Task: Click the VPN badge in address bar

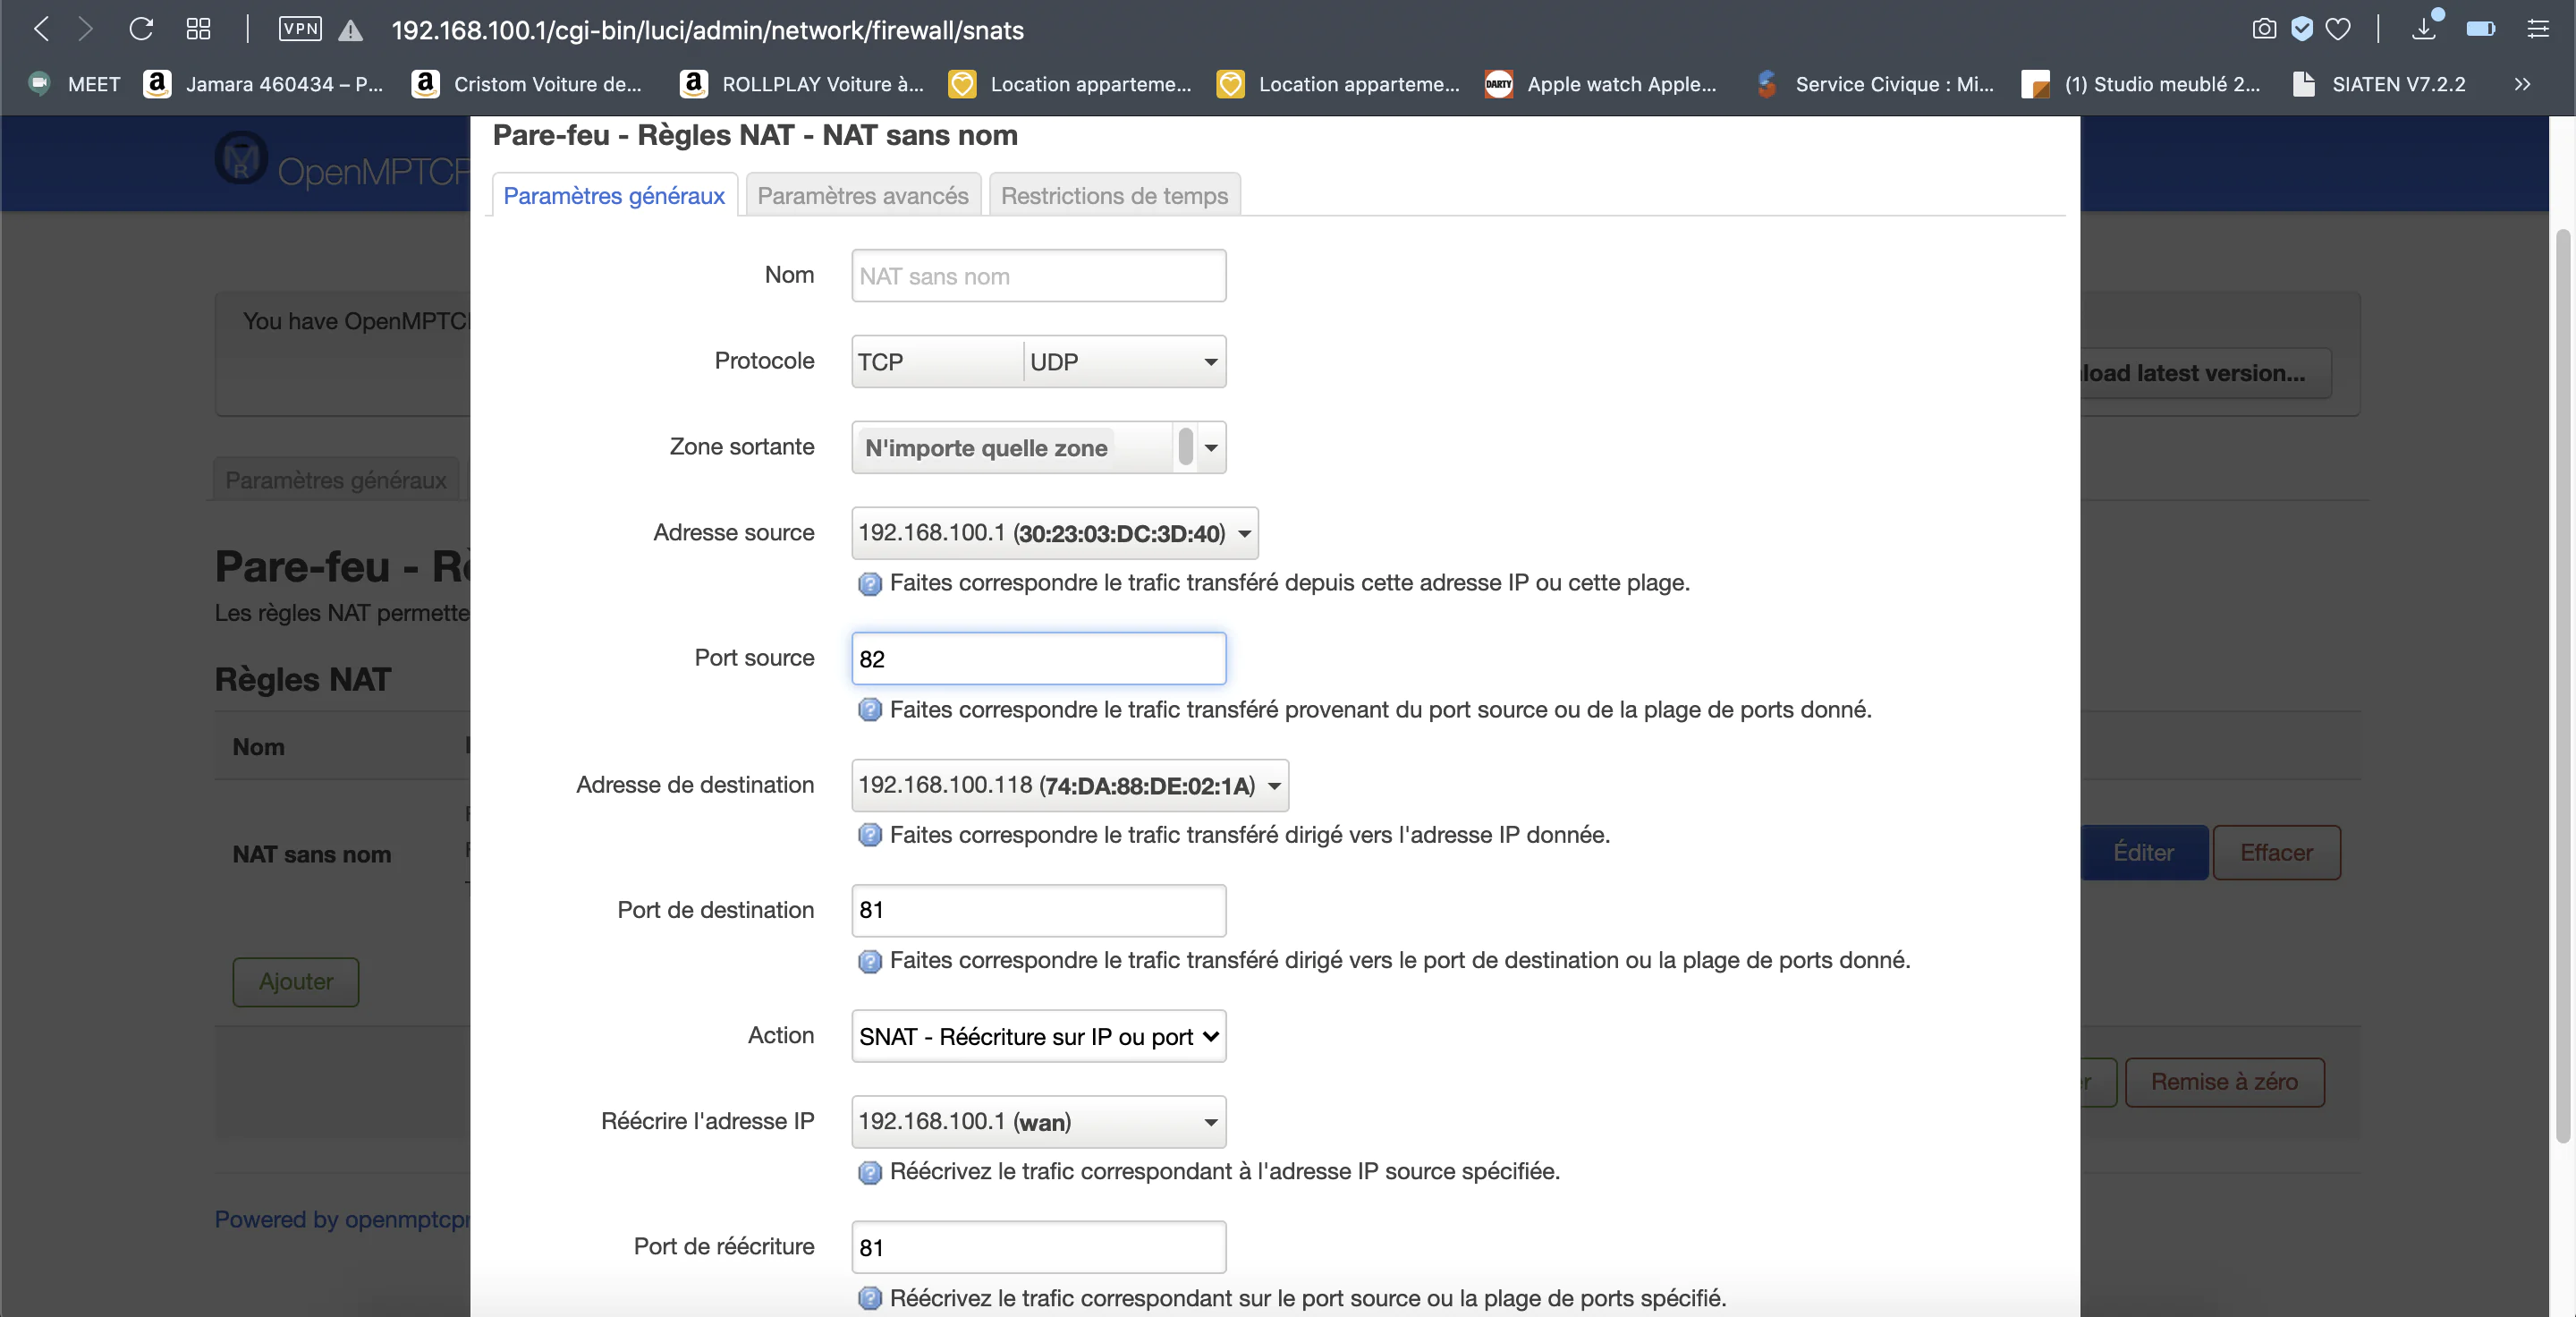Action: click(x=300, y=29)
